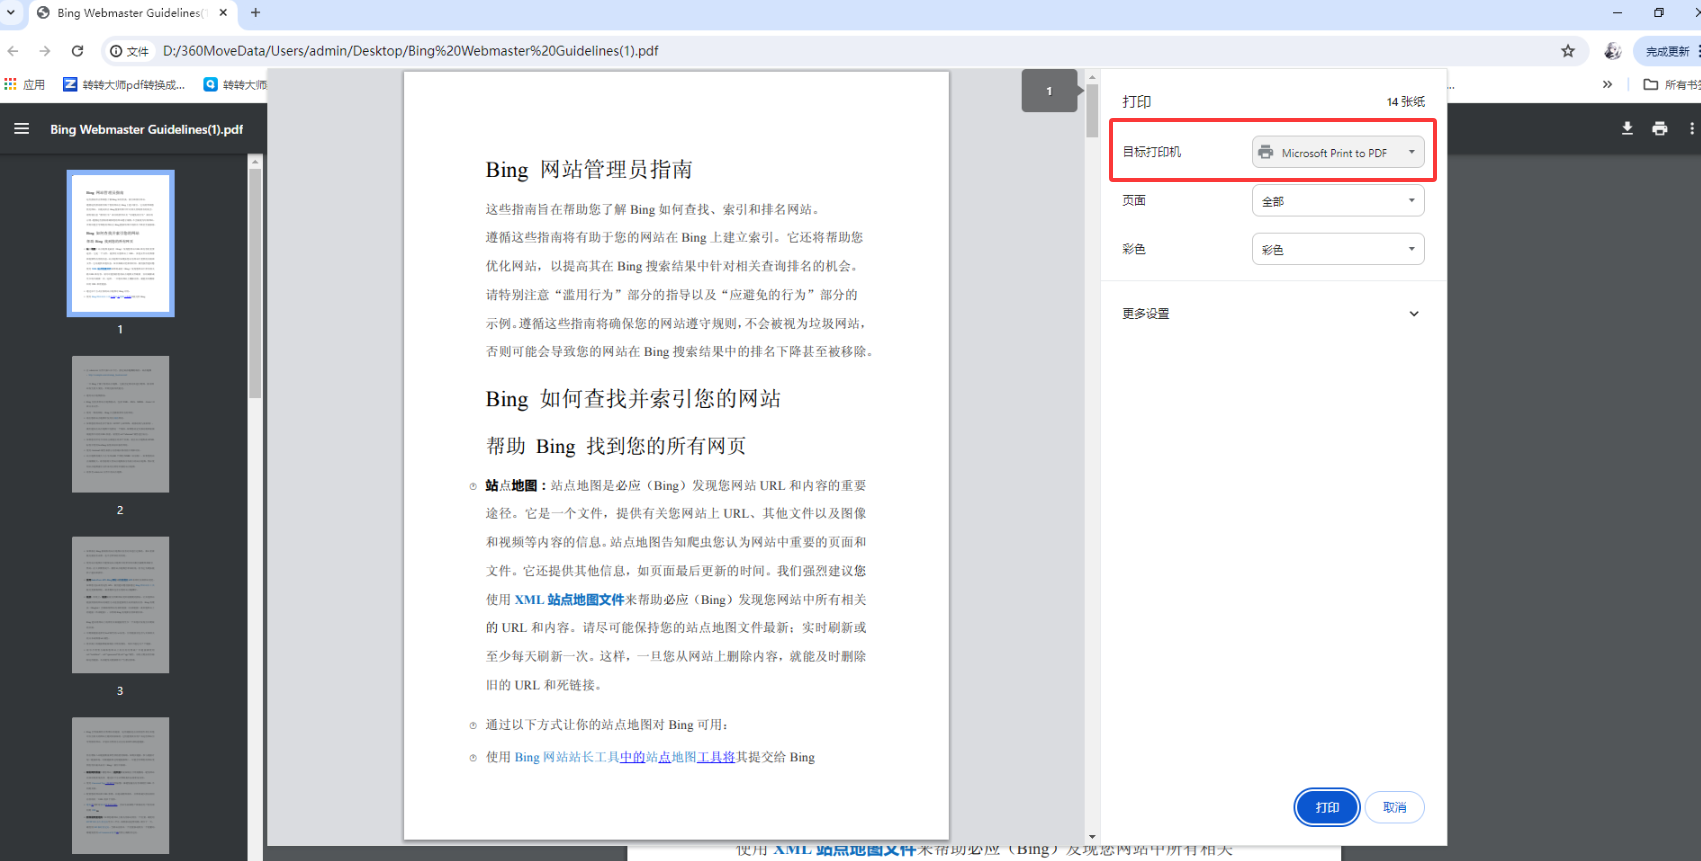Reload the page with refresh icon

pyautogui.click(x=78, y=51)
